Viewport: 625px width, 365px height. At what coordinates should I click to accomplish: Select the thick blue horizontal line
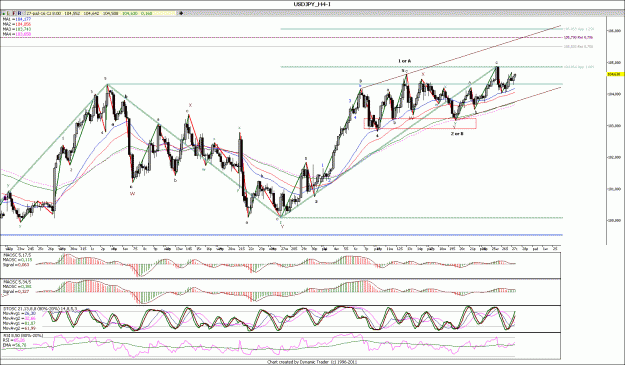(281, 235)
